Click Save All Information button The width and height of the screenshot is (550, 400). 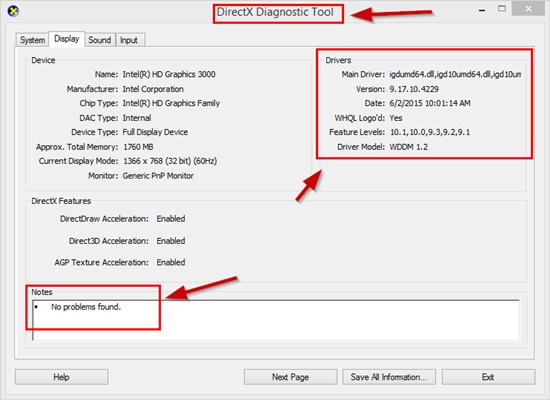click(389, 377)
